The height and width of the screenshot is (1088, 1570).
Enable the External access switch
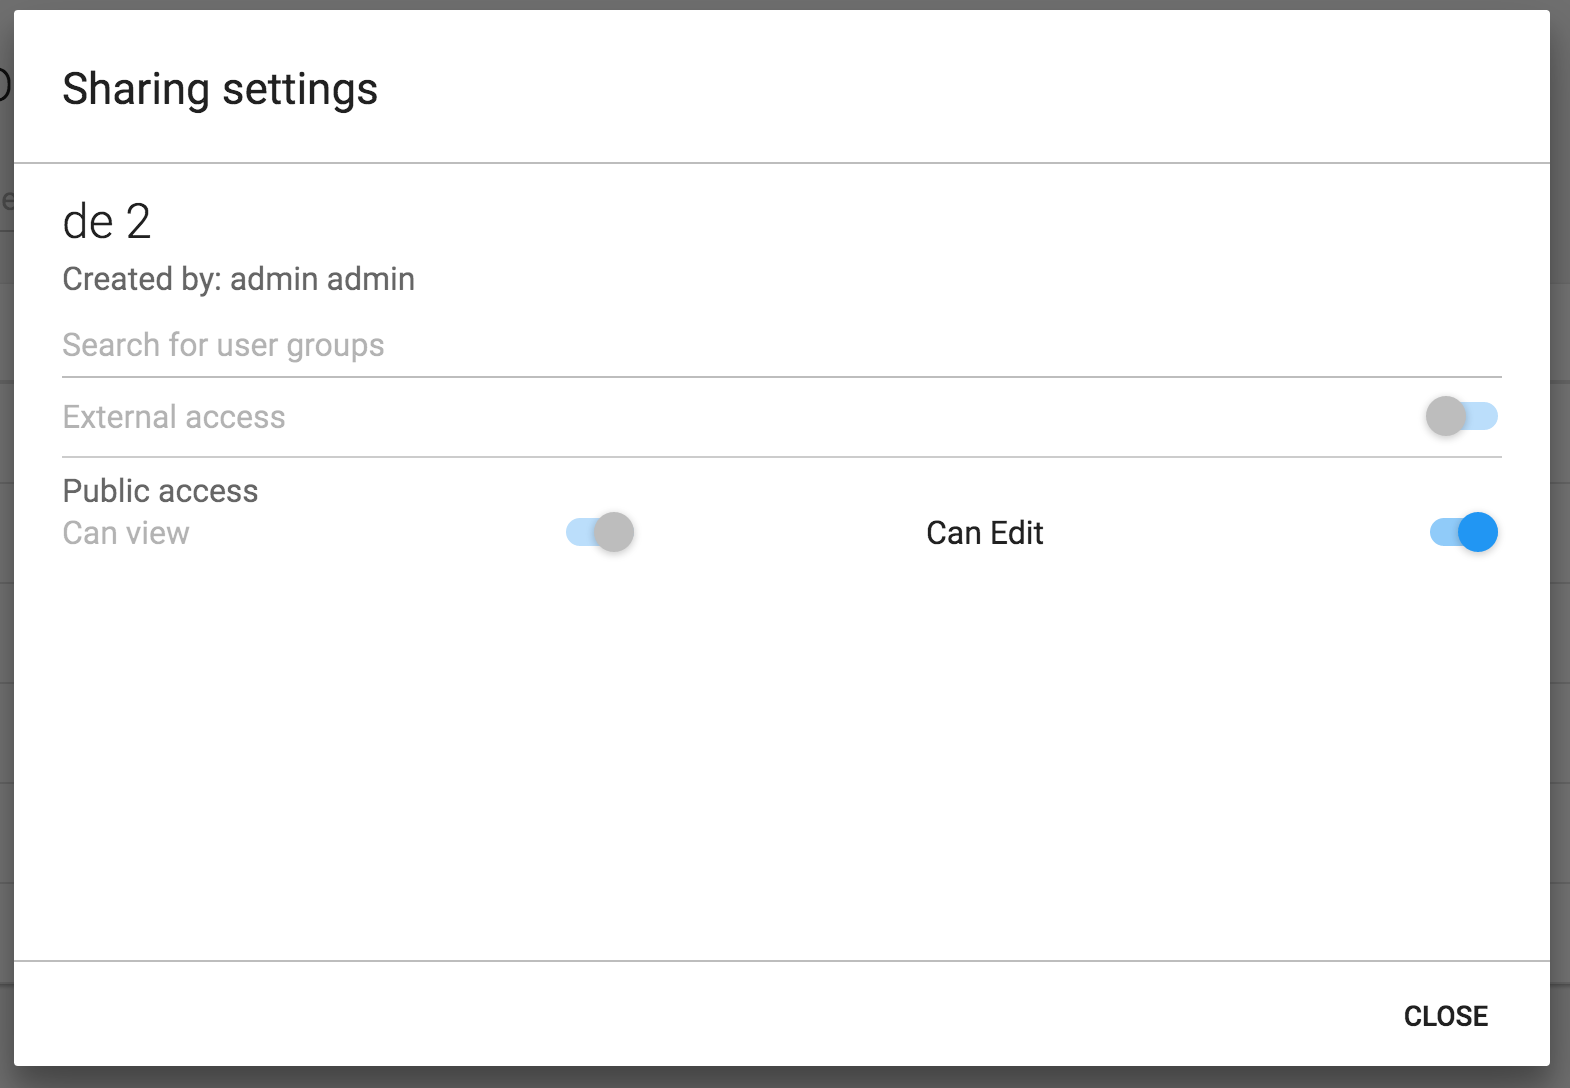[x=1461, y=416]
